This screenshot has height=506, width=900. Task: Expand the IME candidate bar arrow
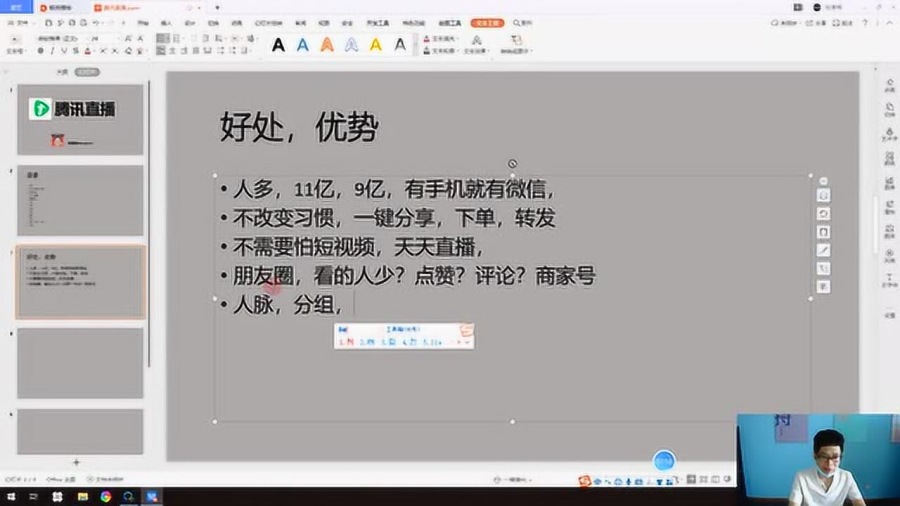tap(466, 342)
